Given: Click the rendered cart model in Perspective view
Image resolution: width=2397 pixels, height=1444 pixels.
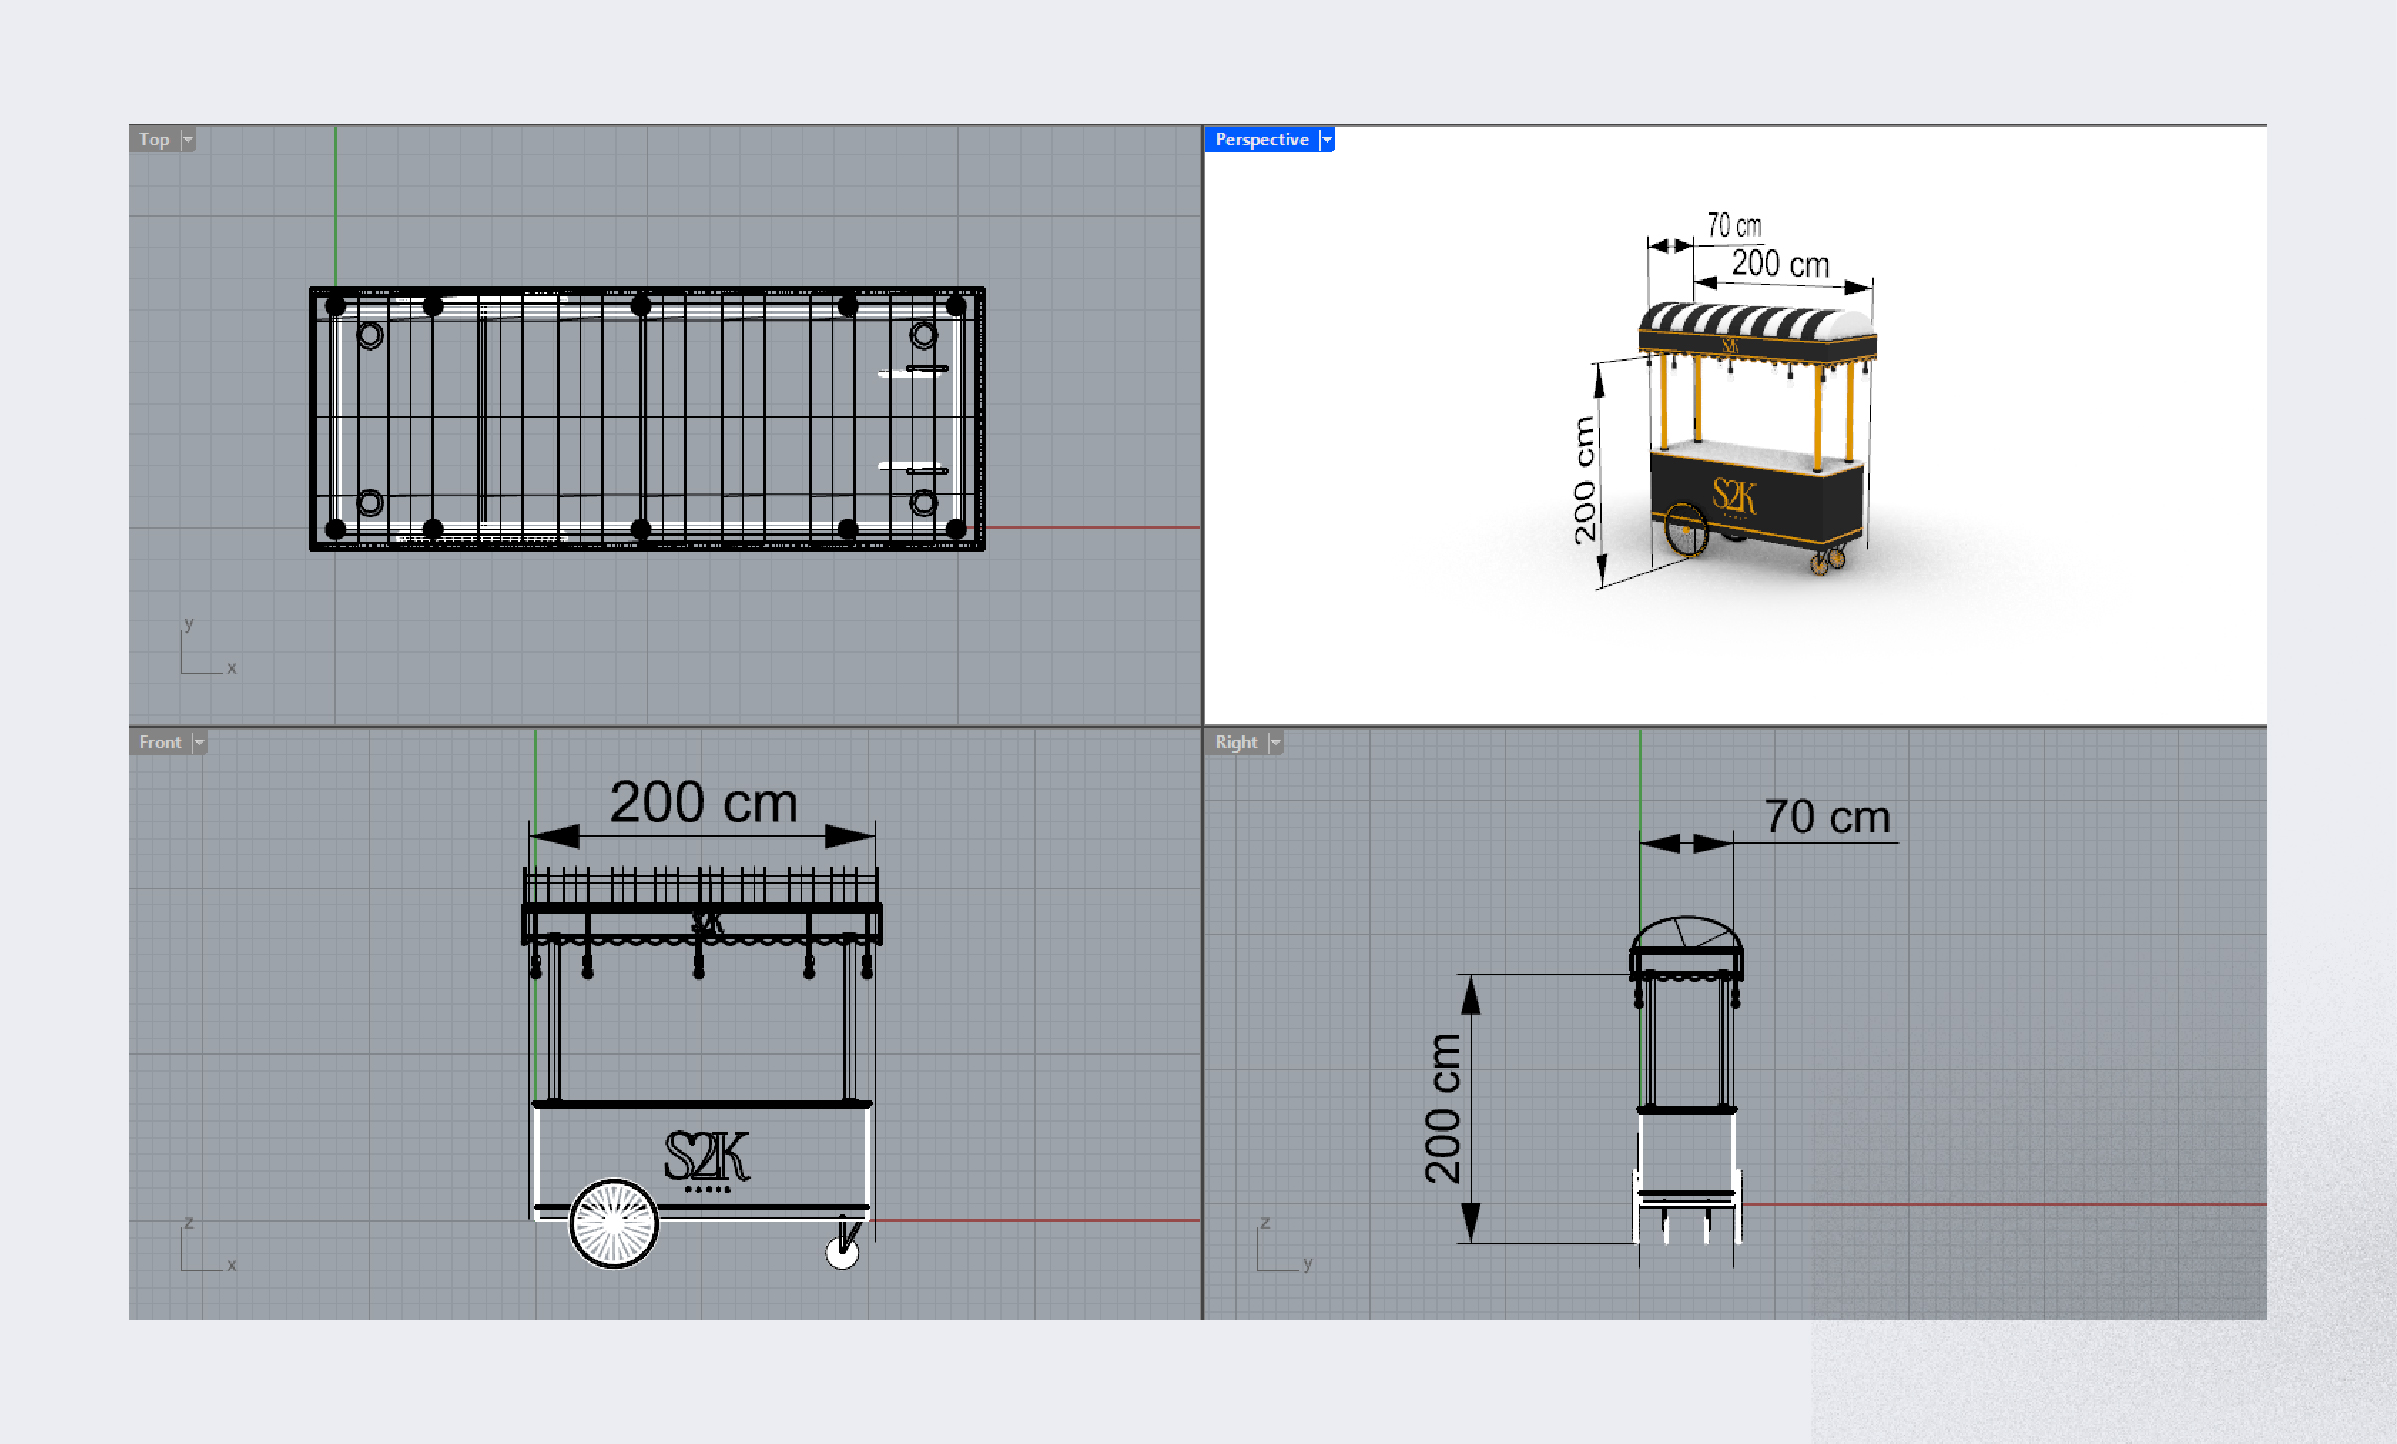Looking at the screenshot, I should point(1757,440).
